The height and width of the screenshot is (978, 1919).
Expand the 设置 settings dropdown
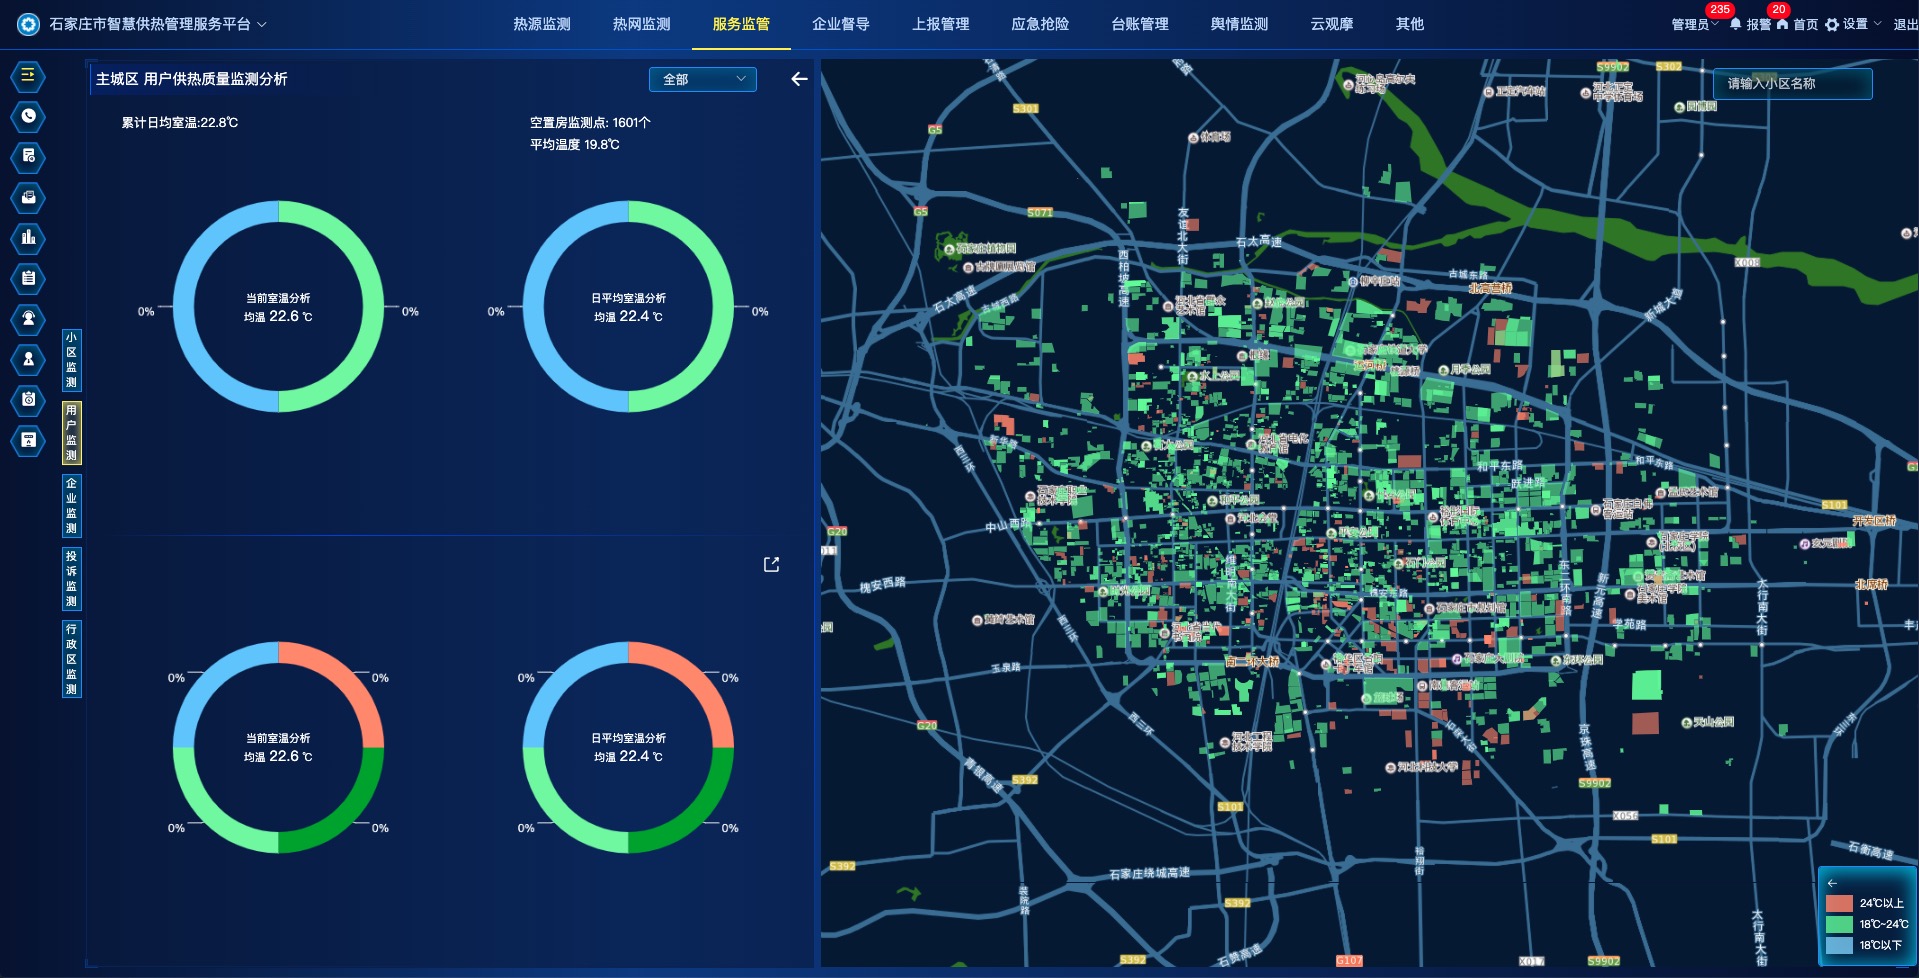[1853, 24]
